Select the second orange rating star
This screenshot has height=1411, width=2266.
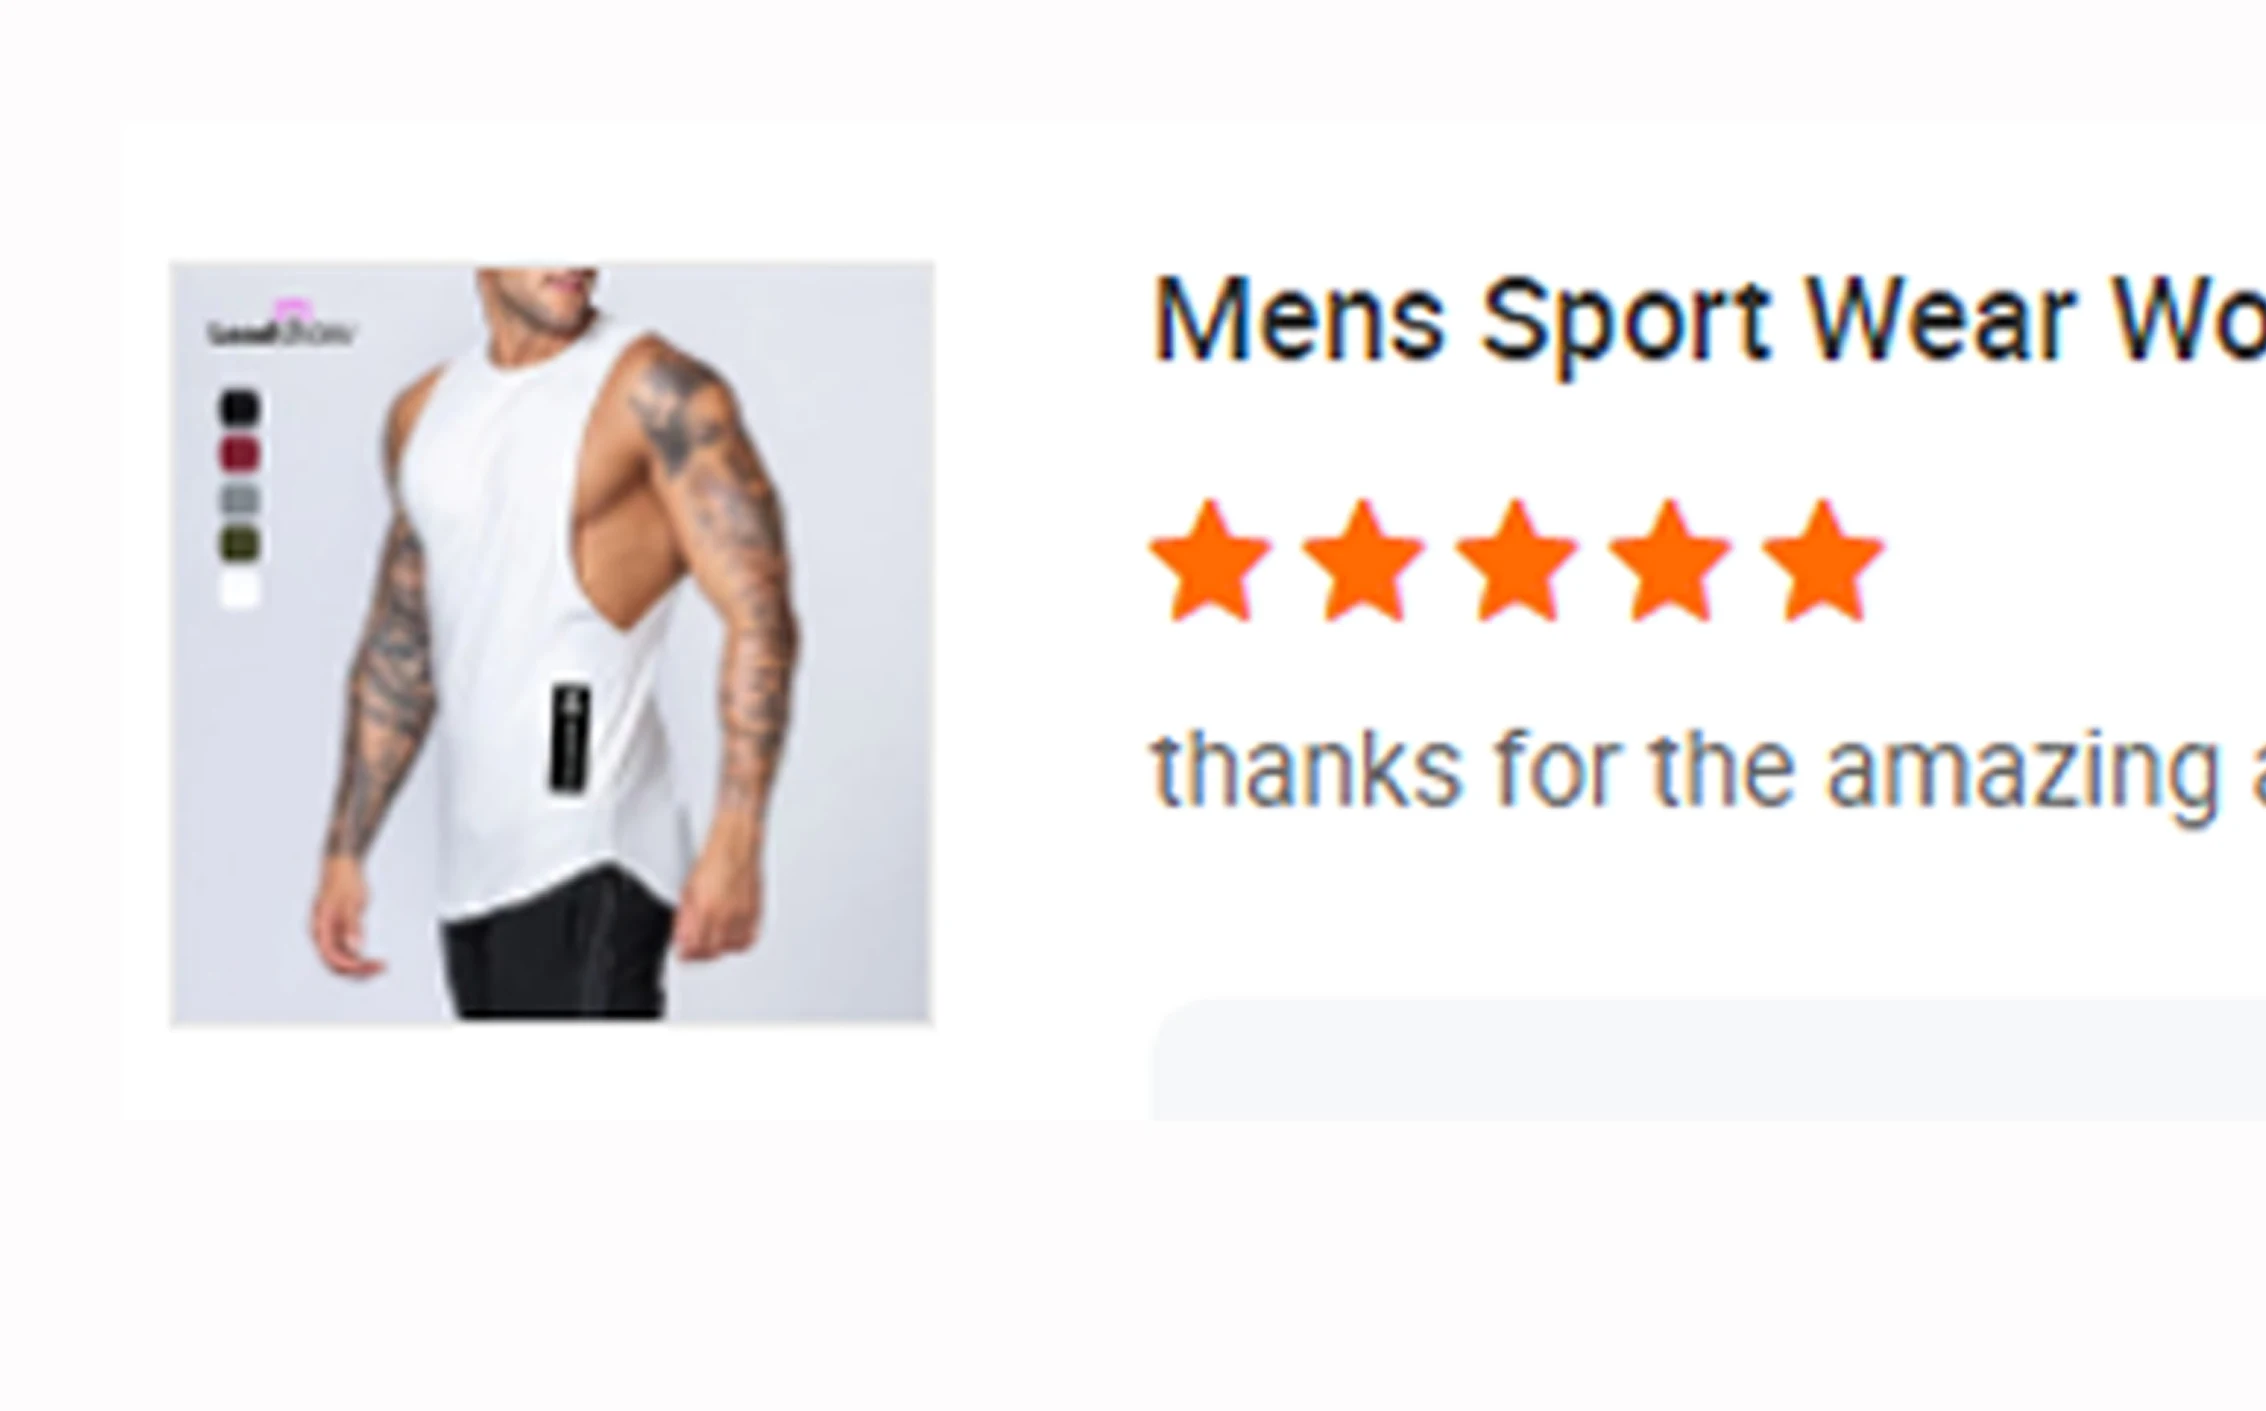click(x=1363, y=561)
